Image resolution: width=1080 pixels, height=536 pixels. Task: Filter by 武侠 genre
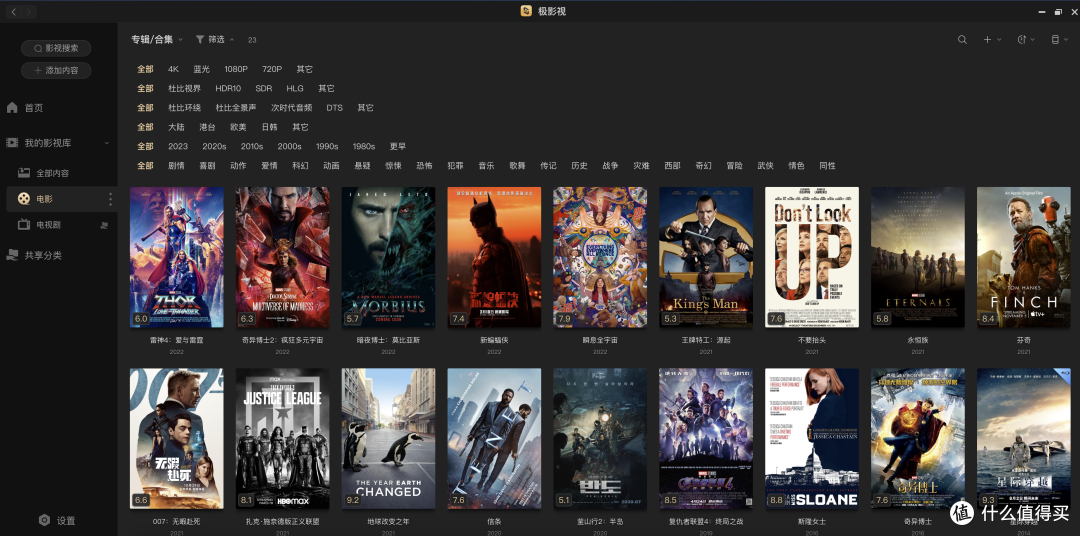[x=765, y=165]
